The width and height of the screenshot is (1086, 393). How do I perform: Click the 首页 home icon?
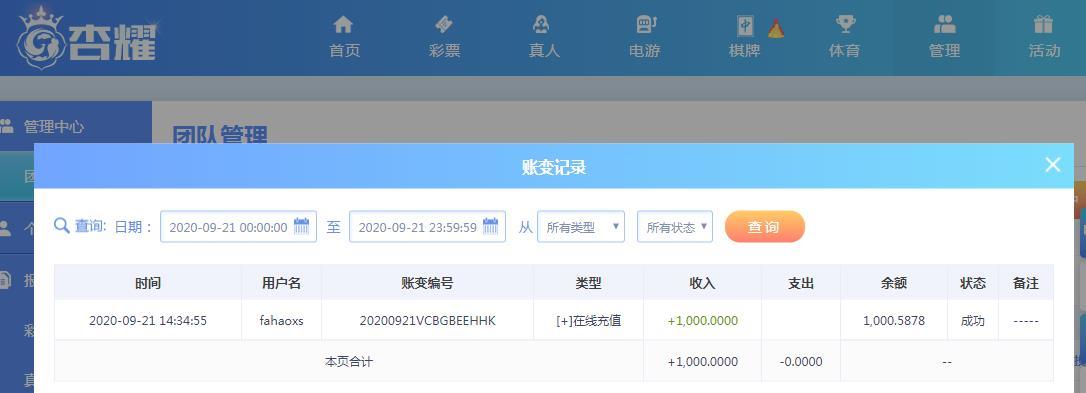coord(344,25)
